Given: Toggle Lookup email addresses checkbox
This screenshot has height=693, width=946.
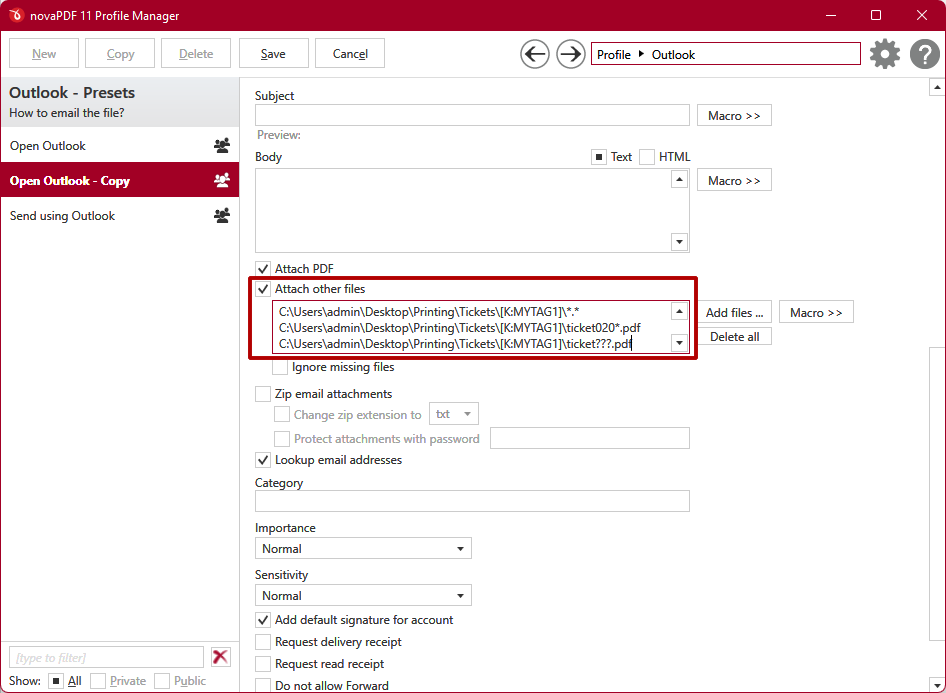Looking at the screenshot, I should [262, 460].
